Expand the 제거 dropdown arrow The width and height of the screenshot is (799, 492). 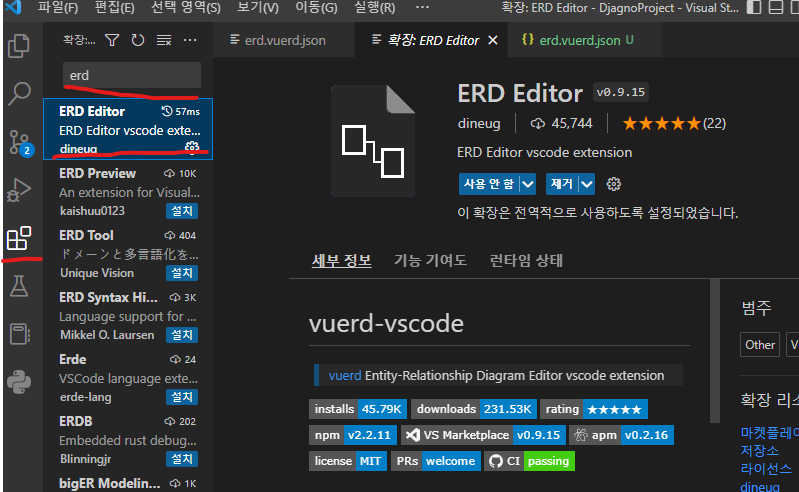(x=587, y=184)
